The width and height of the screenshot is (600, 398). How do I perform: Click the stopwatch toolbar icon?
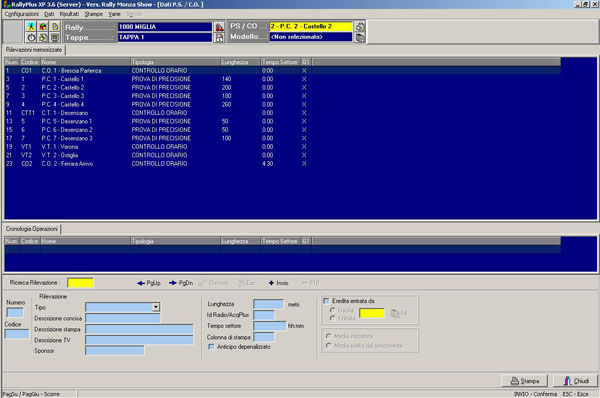(x=31, y=38)
